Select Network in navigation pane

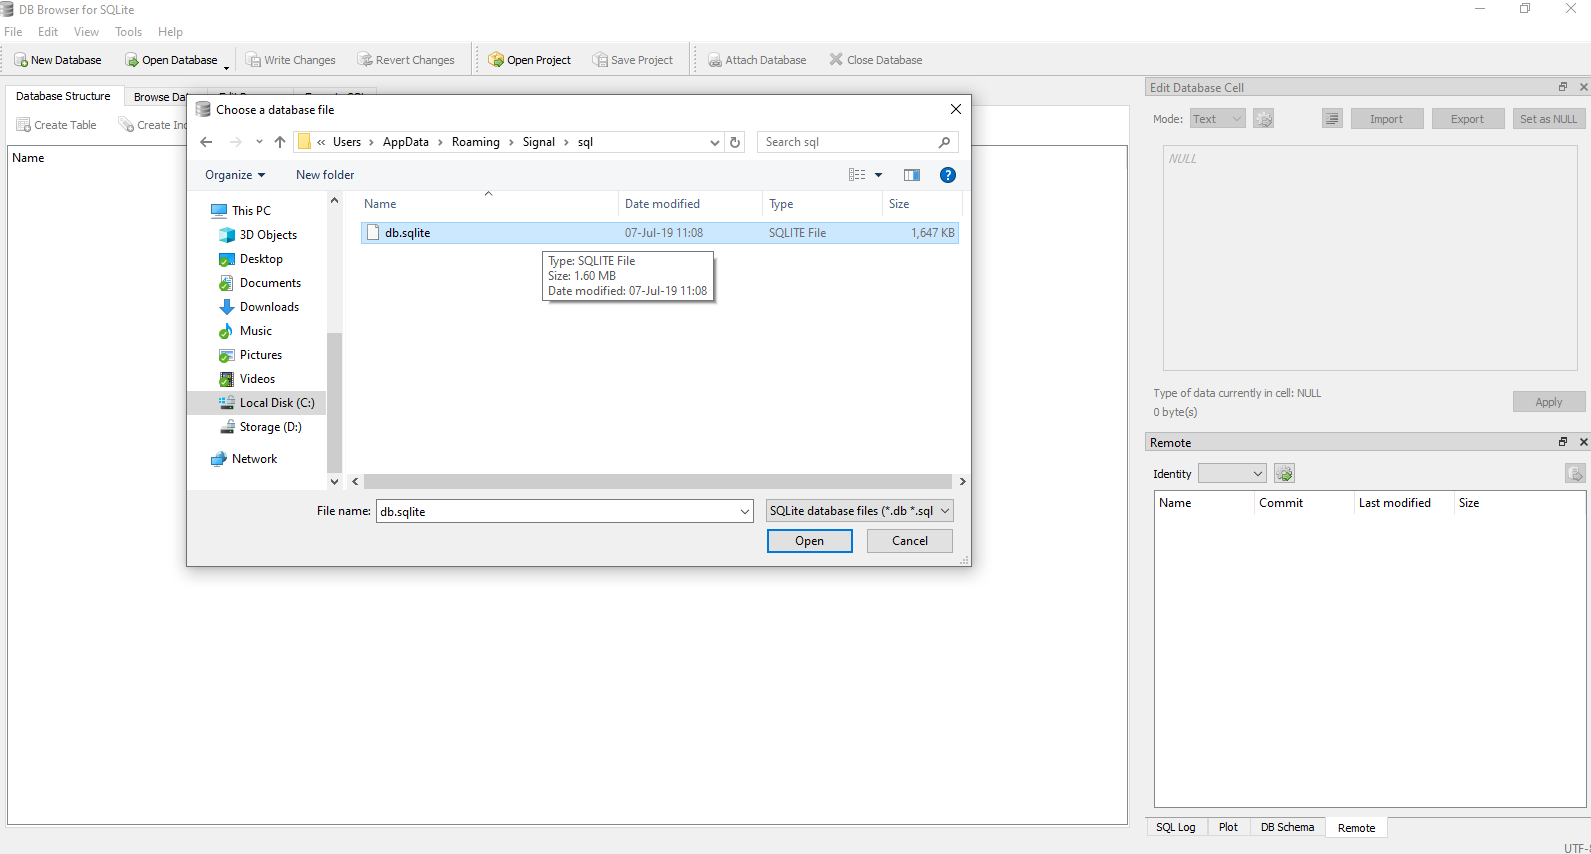(x=254, y=459)
